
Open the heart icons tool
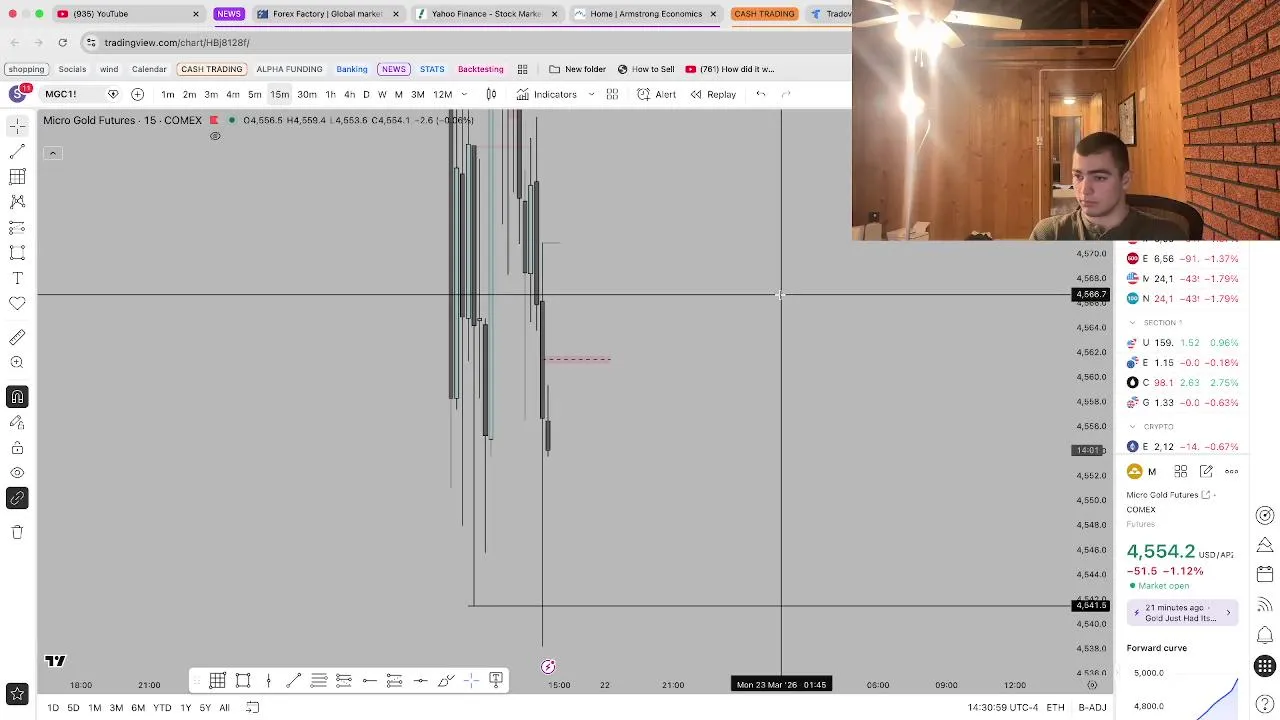(17, 303)
